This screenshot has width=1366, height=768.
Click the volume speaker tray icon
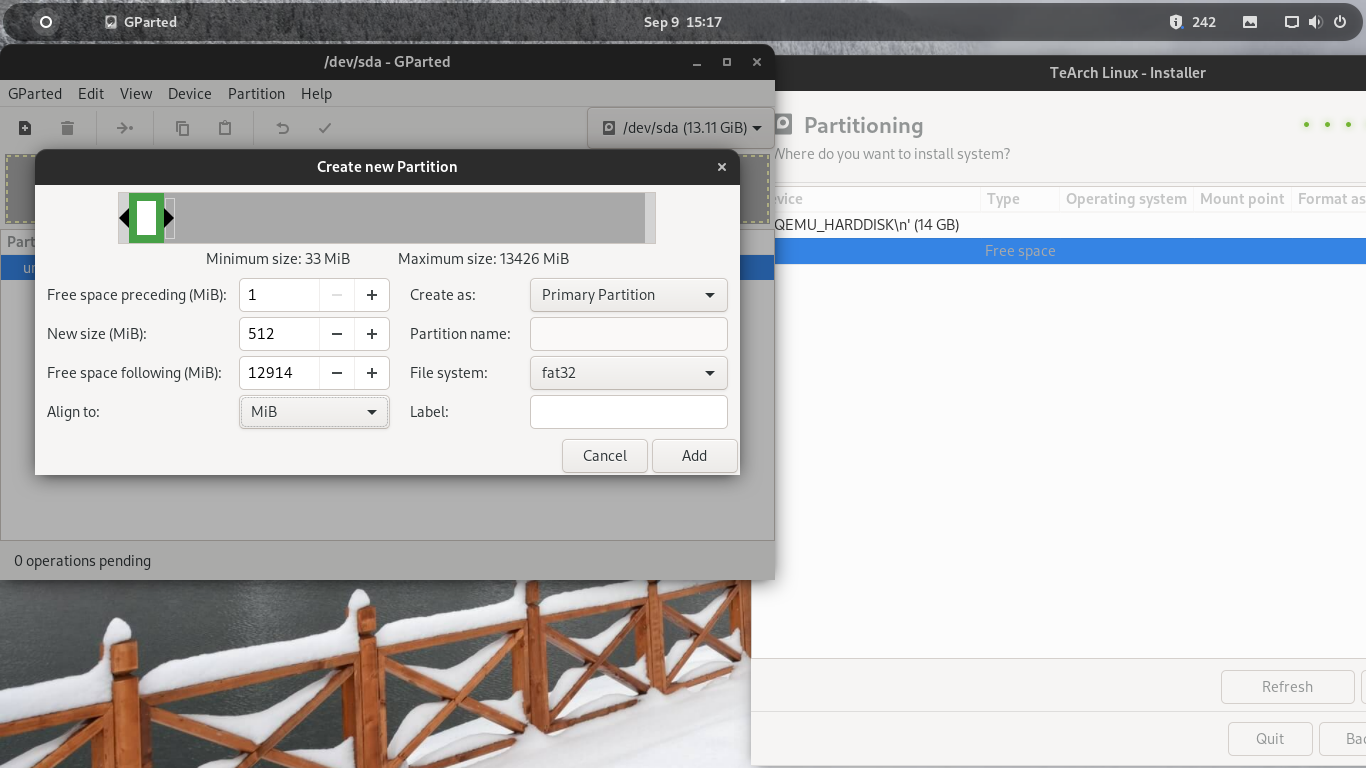point(1316,22)
